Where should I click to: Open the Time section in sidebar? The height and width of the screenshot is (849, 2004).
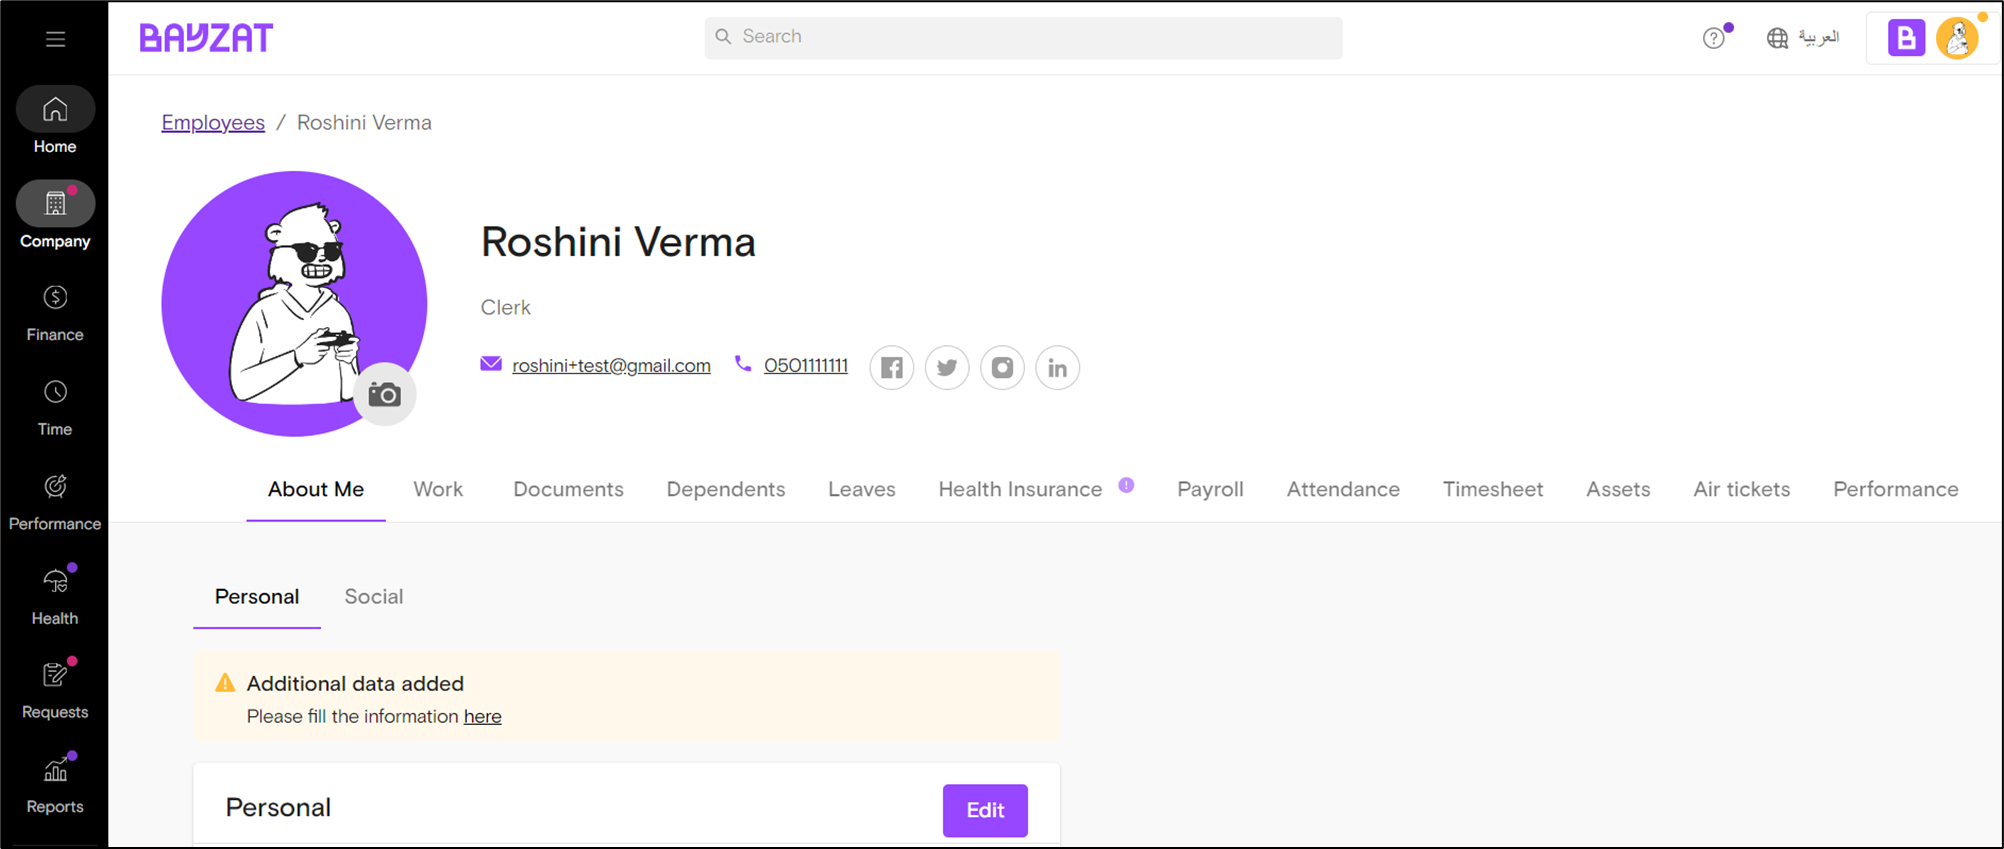[55, 408]
